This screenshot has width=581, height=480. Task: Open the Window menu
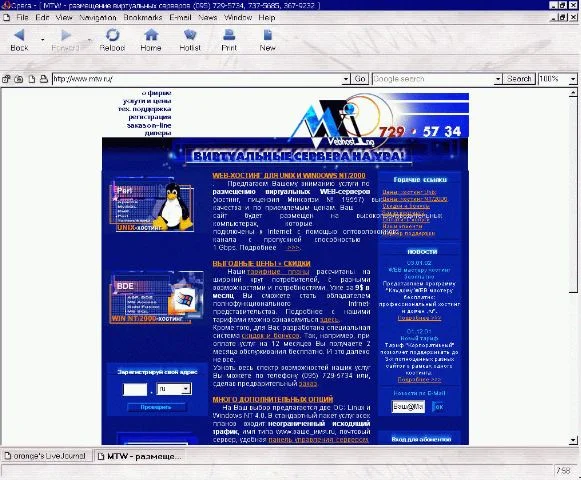coord(238,17)
